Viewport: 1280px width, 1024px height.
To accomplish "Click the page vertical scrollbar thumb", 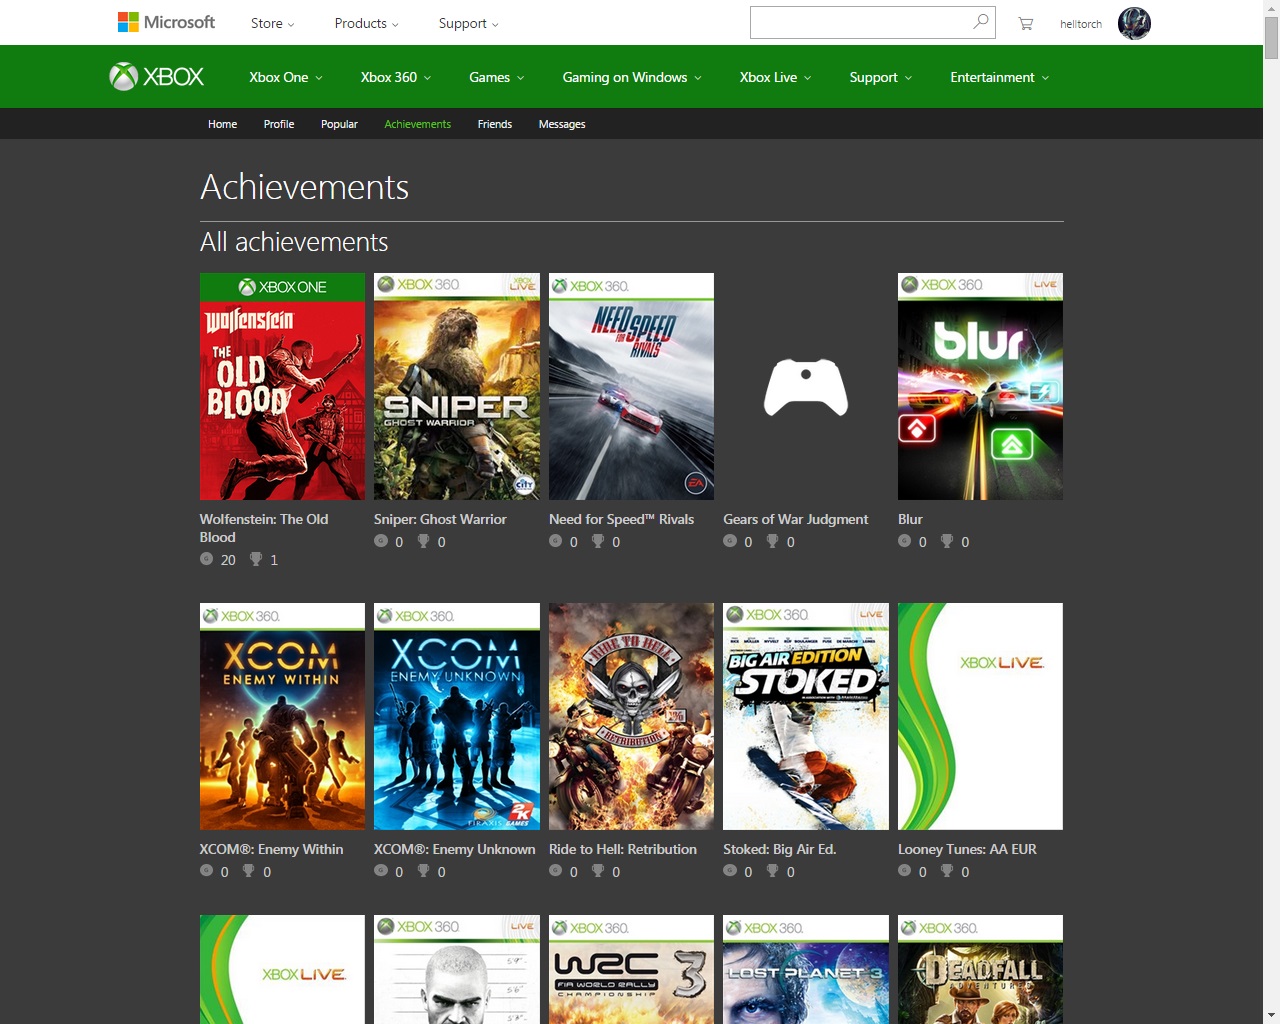I will [1271, 38].
